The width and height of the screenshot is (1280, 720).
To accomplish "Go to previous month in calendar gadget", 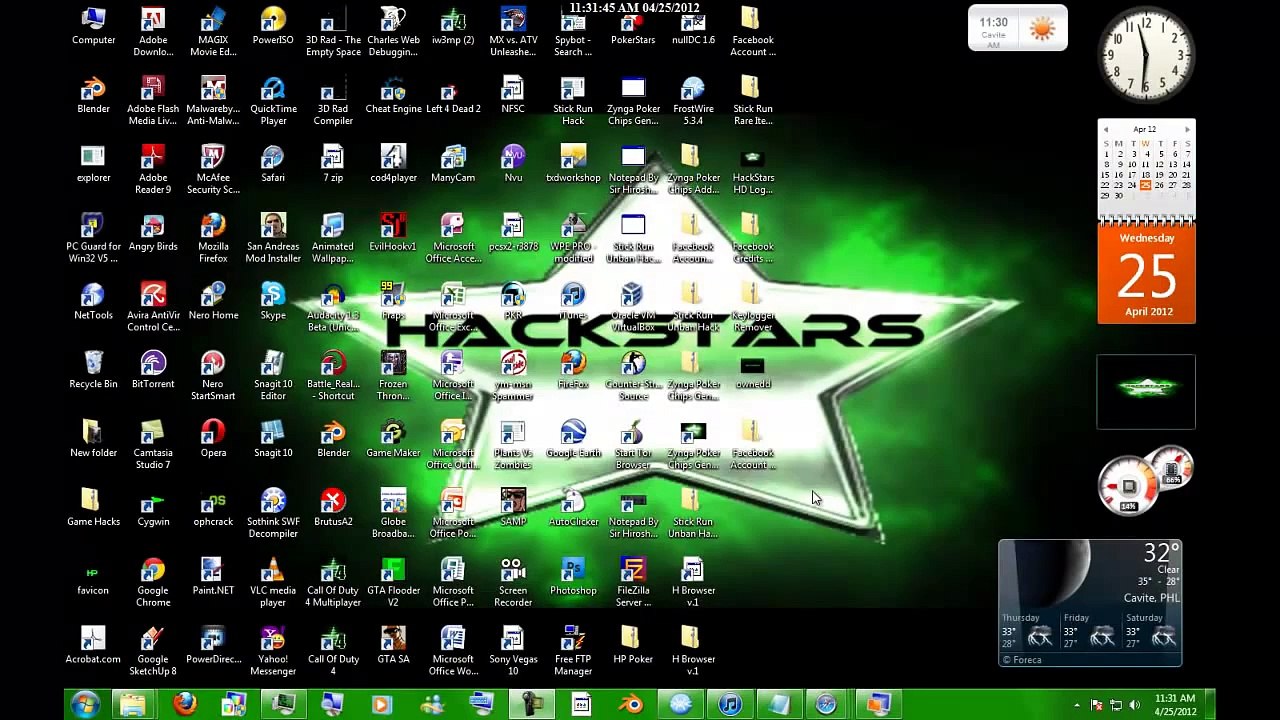I will (x=1105, y=129).
